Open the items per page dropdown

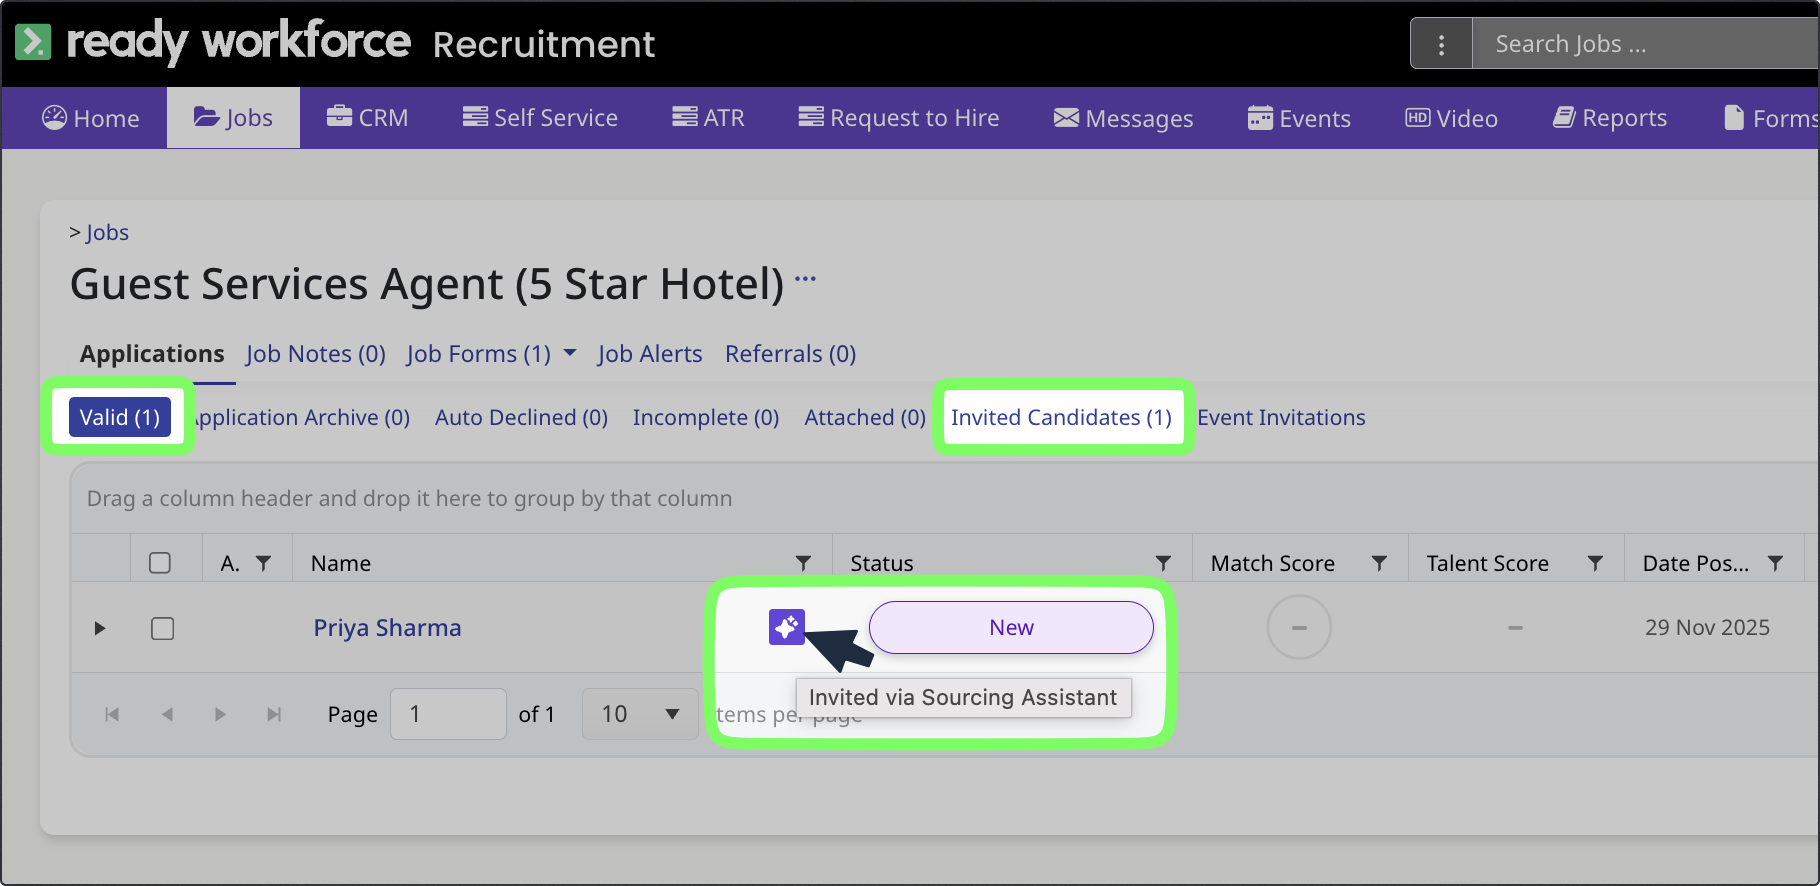(x=640, y=714)
